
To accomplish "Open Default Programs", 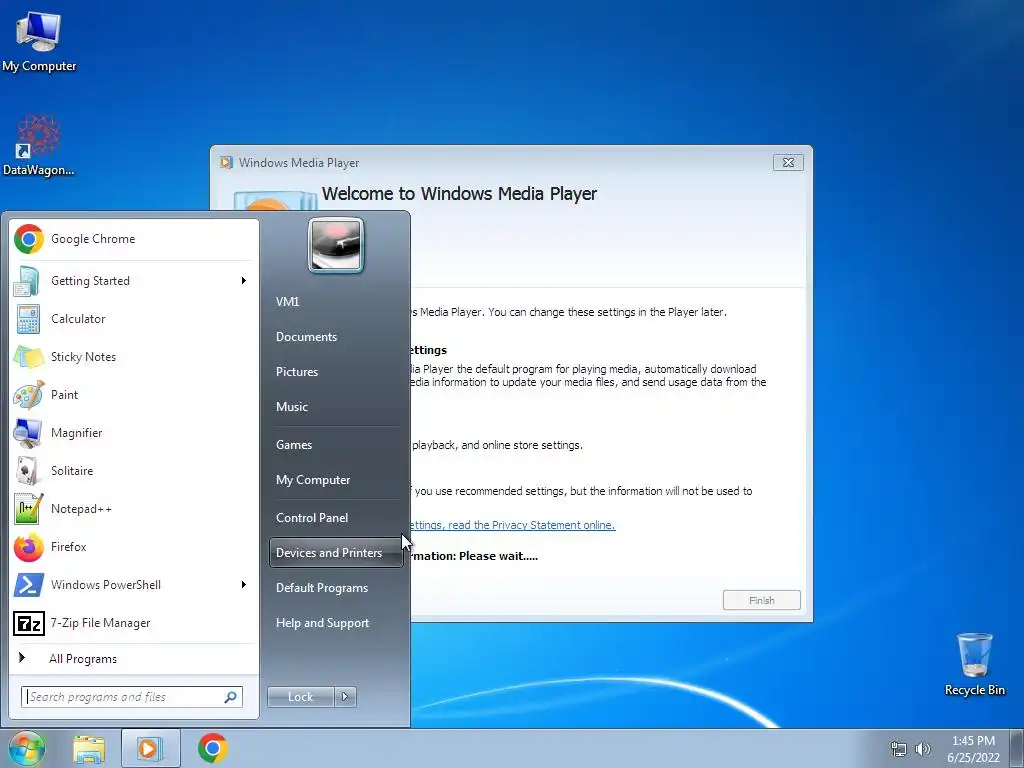I will pos(336,588).
